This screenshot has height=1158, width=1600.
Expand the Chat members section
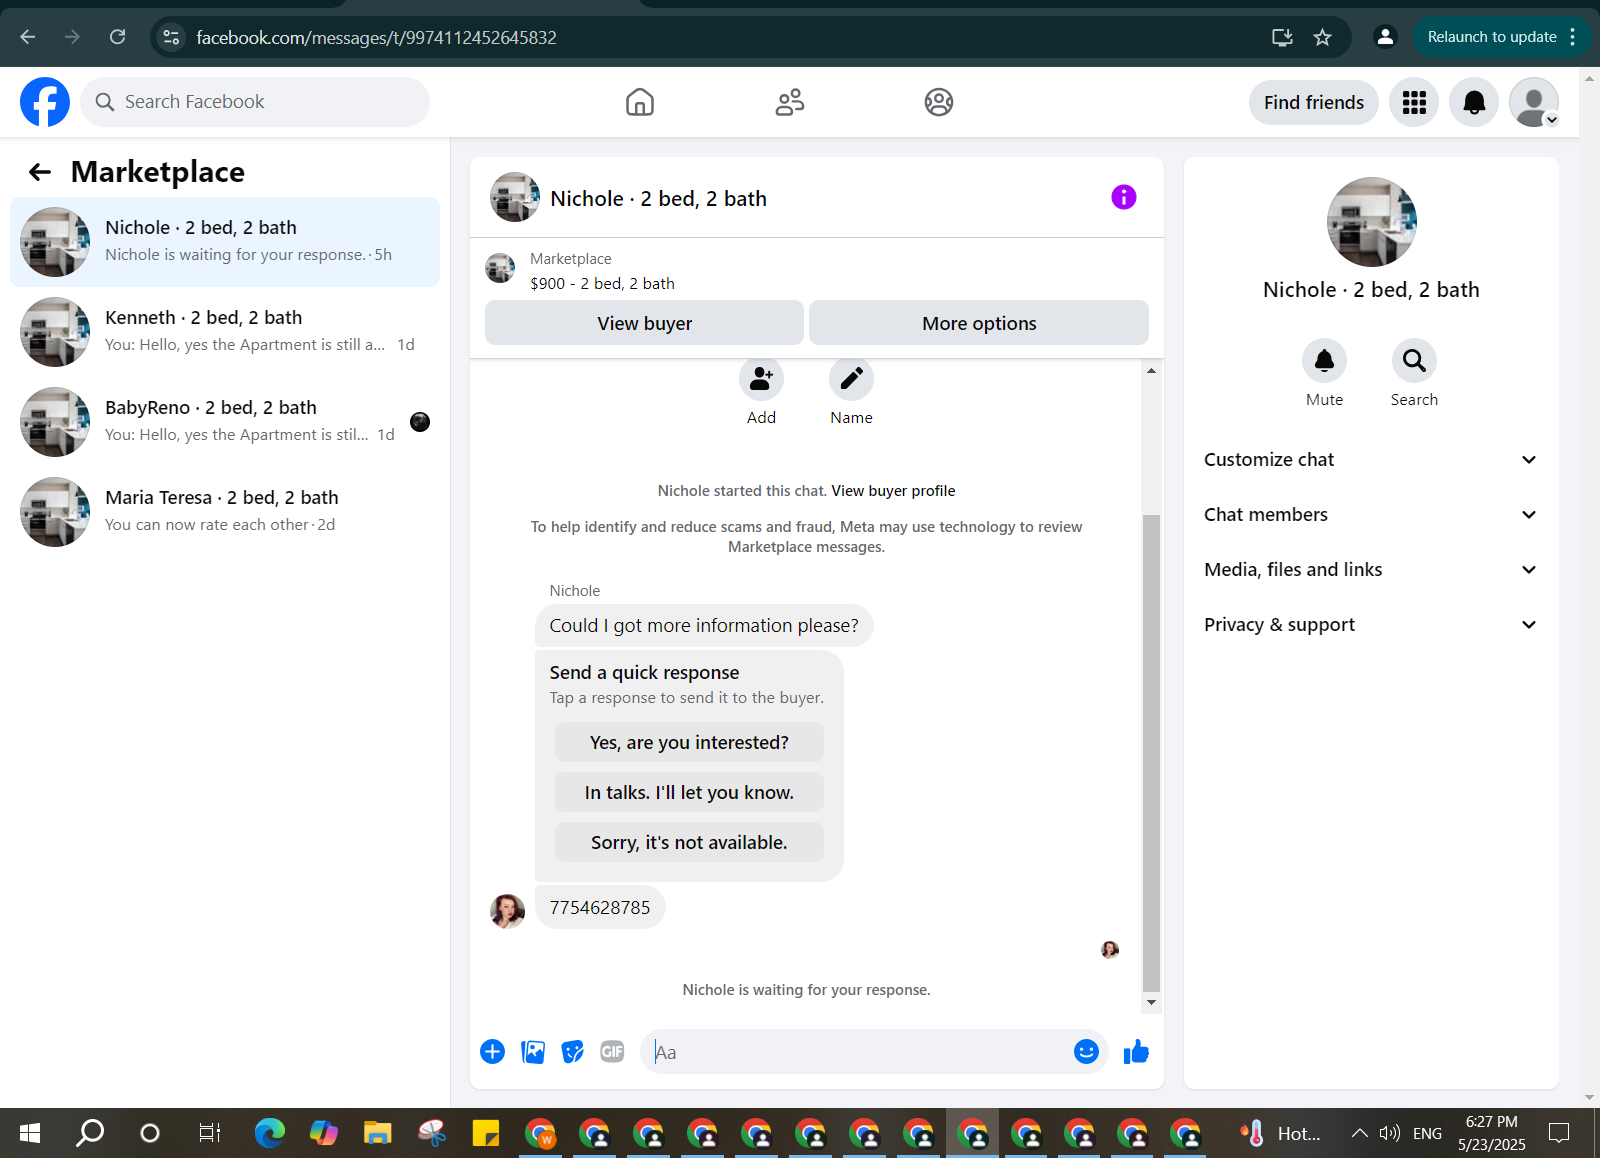click(1370, 515)
